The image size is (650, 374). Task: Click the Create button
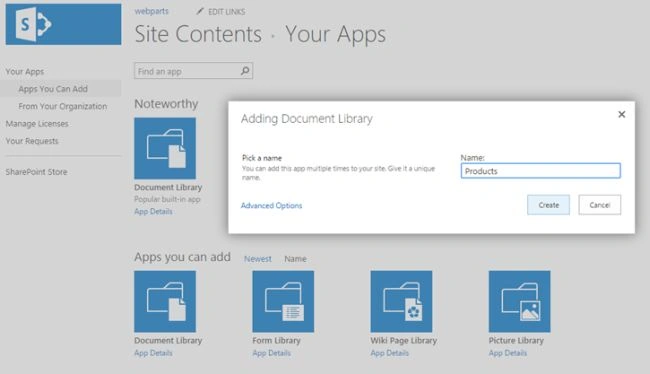click(548, 205)
